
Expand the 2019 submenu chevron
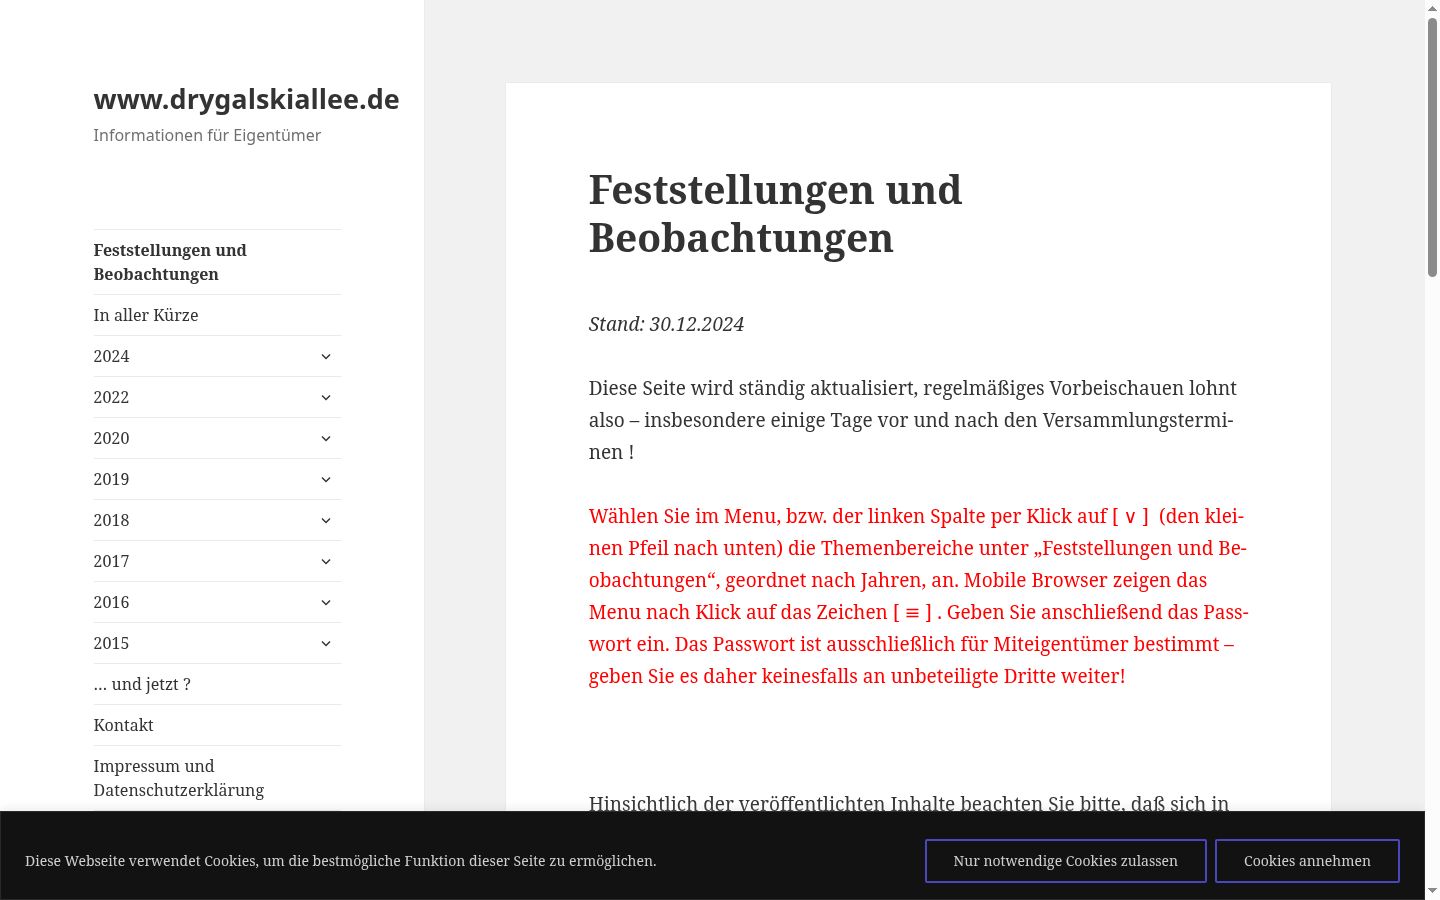pos(326,479)
